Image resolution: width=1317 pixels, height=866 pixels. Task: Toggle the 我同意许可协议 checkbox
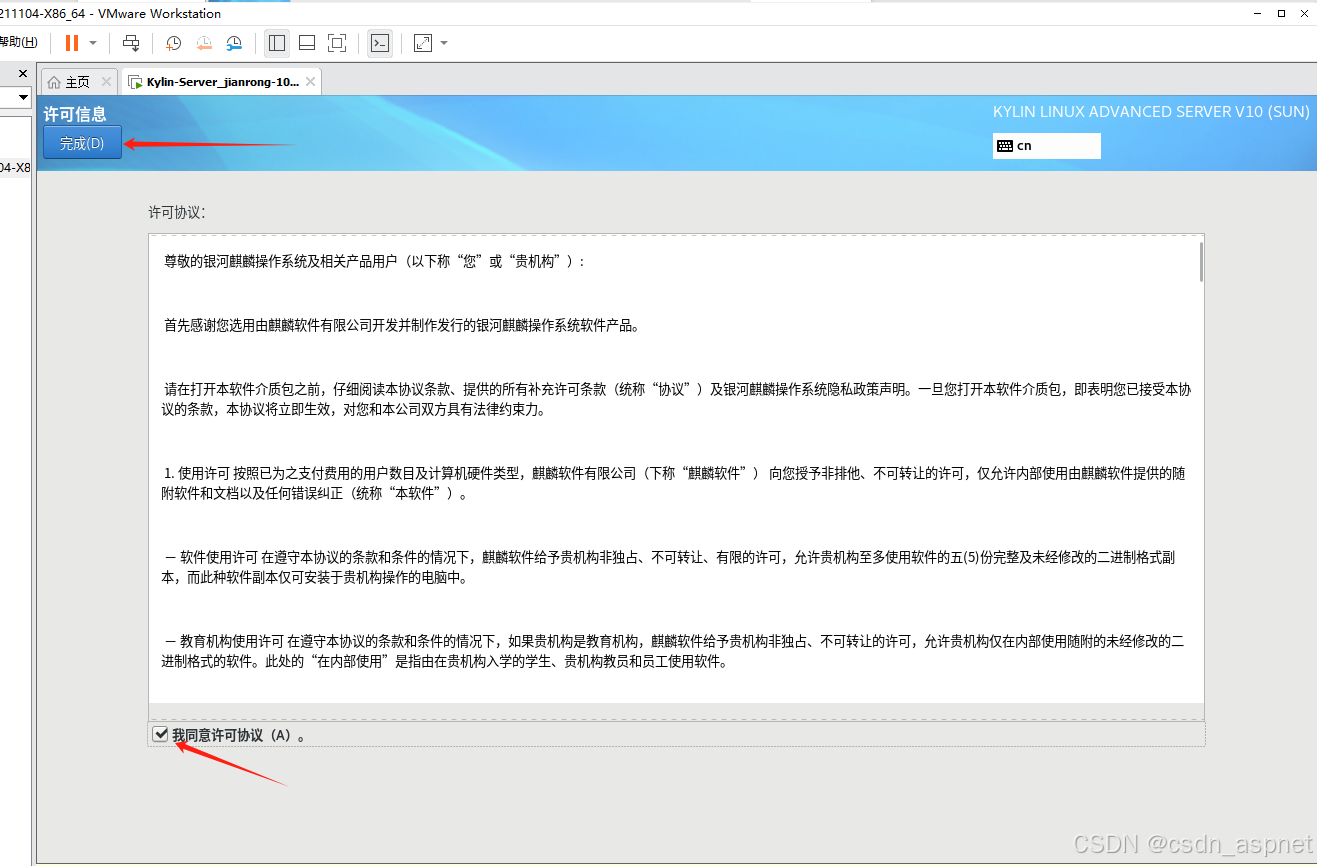point(160,735)
